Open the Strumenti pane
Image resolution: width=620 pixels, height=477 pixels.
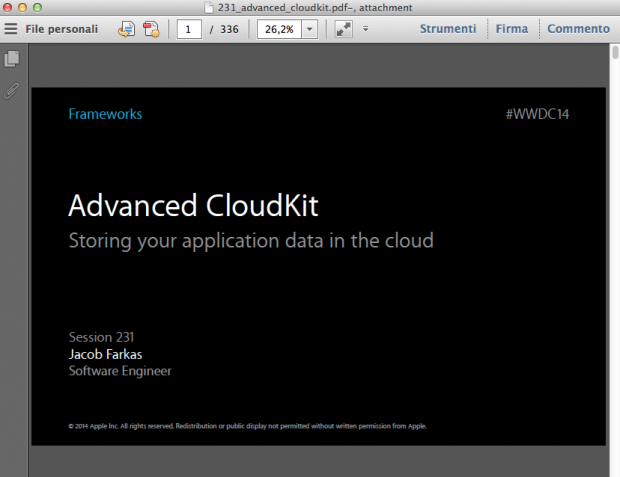click(x=448, y=28)
